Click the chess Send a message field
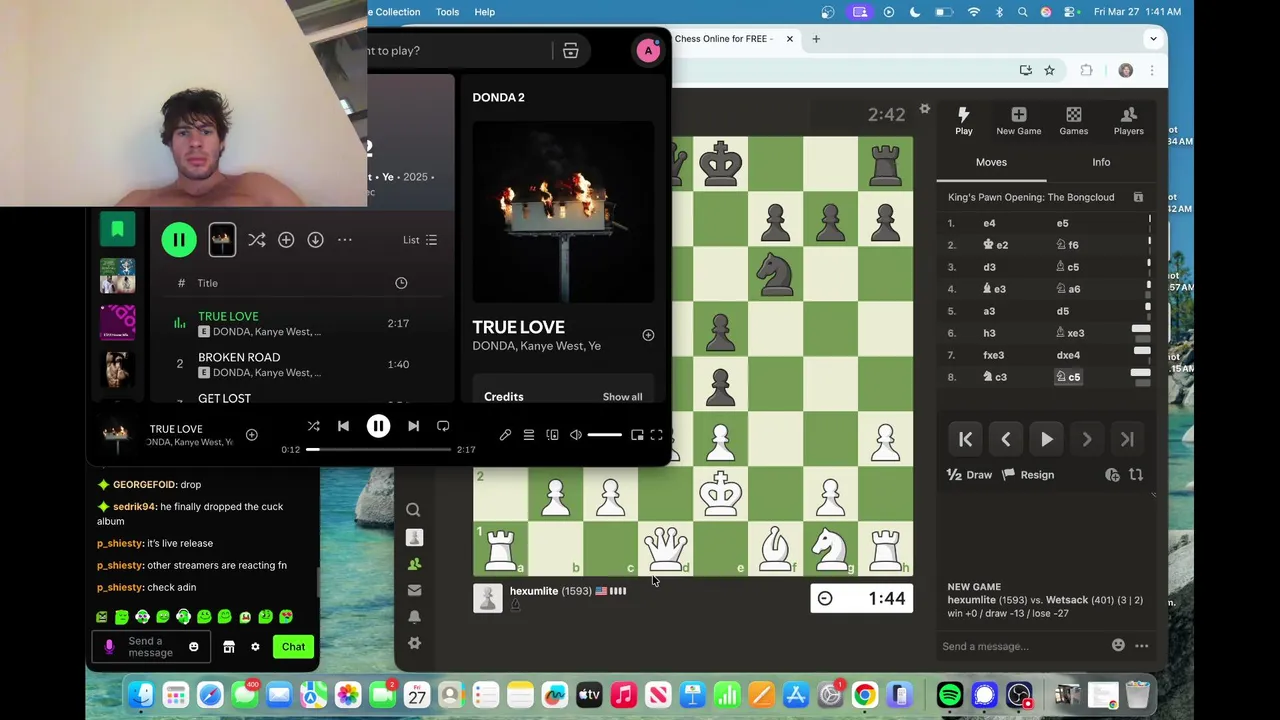Viewport: 1280px width, 720px height. click(1020, 646)
